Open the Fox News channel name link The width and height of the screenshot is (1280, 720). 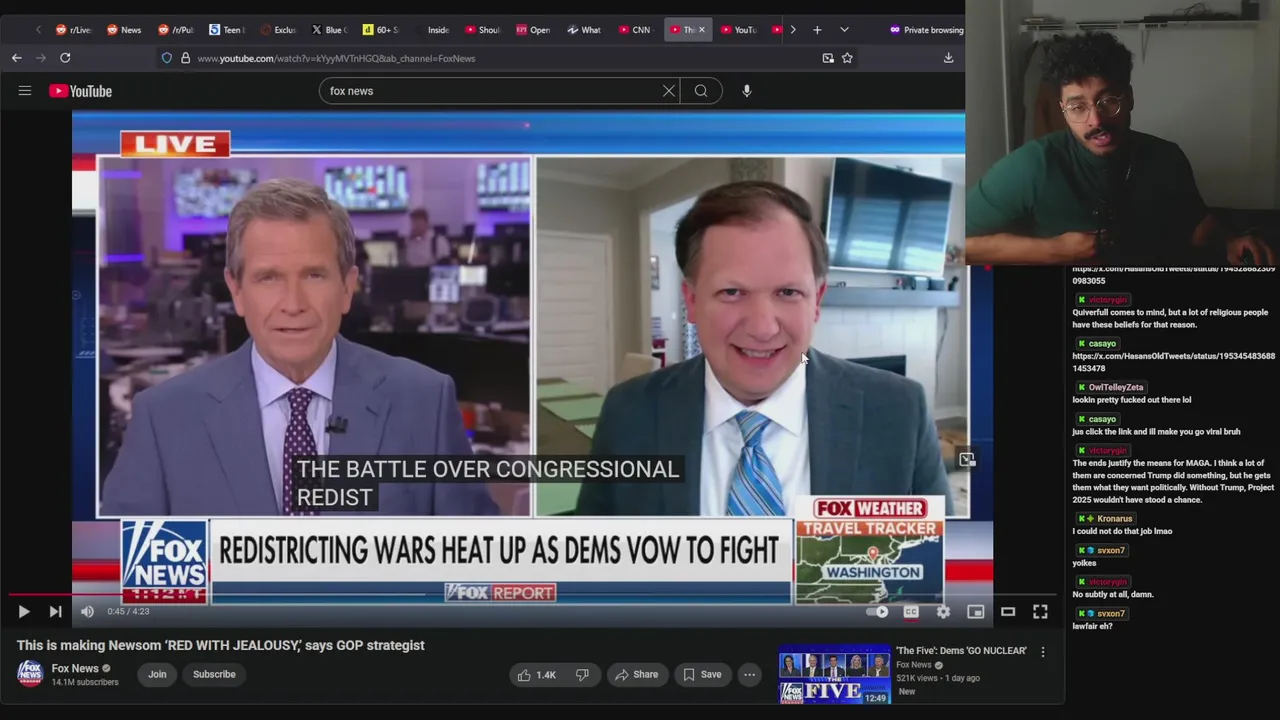click(x=75, y=668)
